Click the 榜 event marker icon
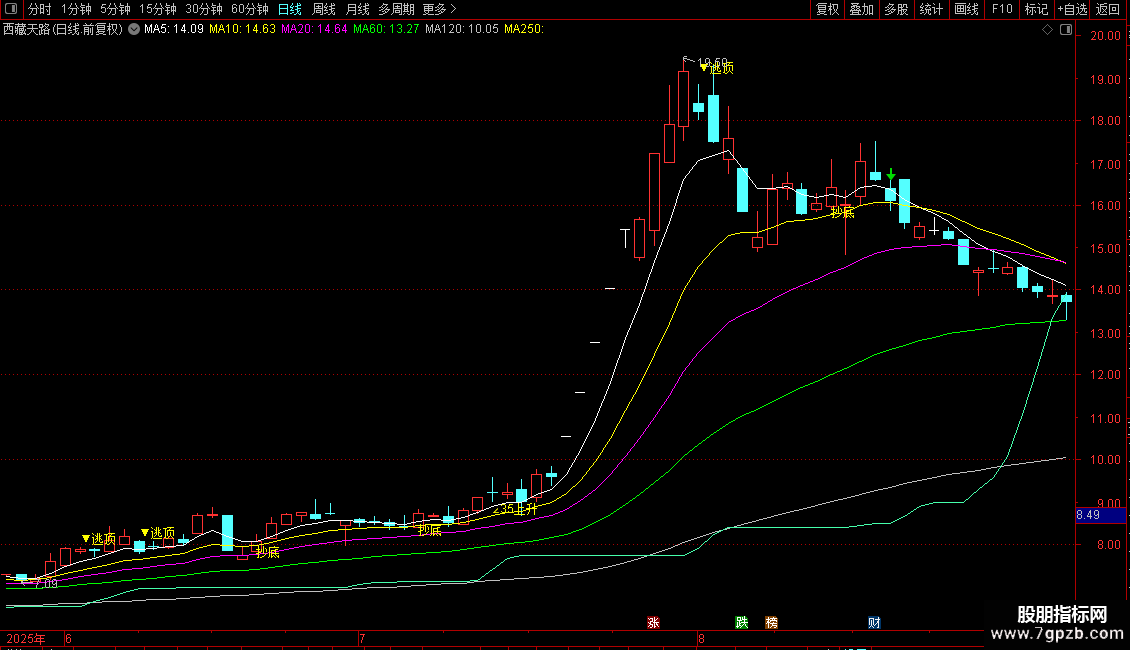The image size is (1130, 650). point(771,623)
